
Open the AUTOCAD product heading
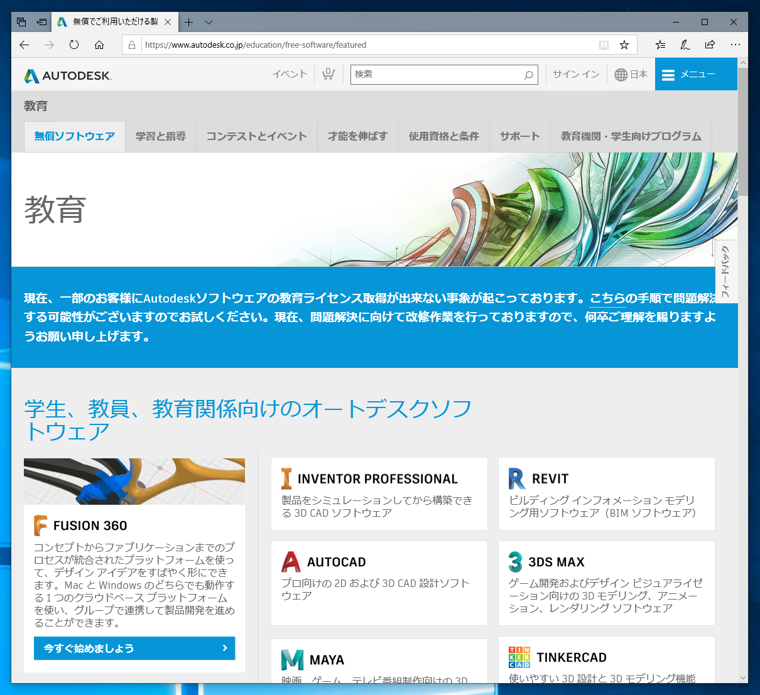click(x=336, y=562)
